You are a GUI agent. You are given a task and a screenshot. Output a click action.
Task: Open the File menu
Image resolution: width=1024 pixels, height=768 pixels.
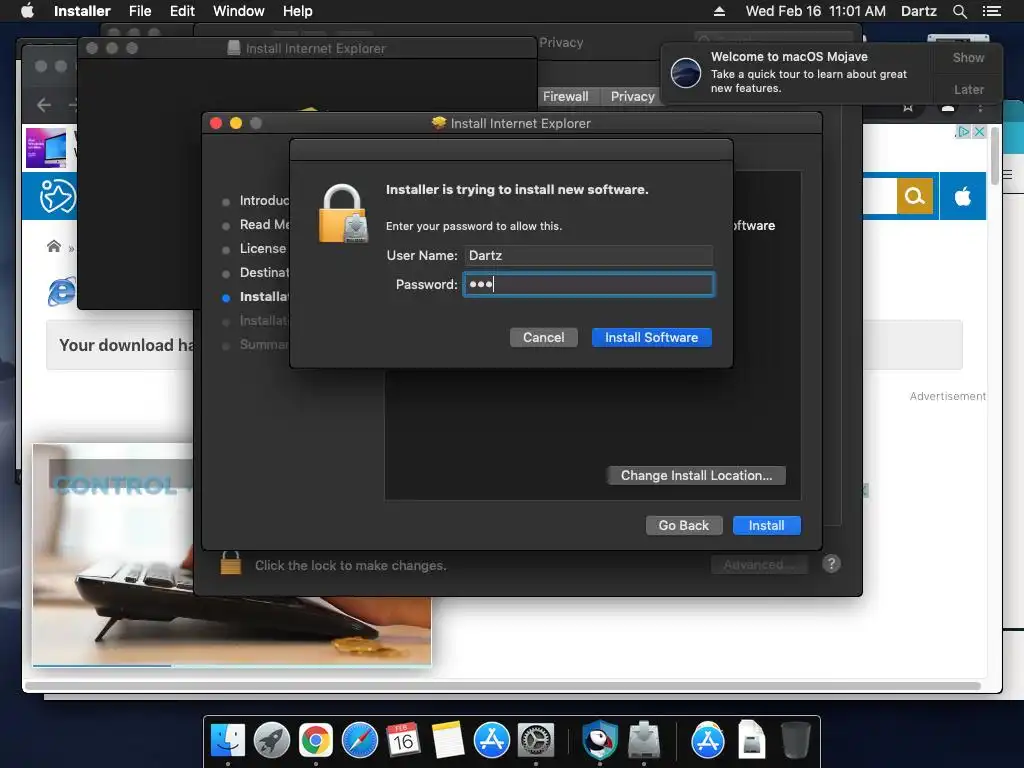coord(140,11)
